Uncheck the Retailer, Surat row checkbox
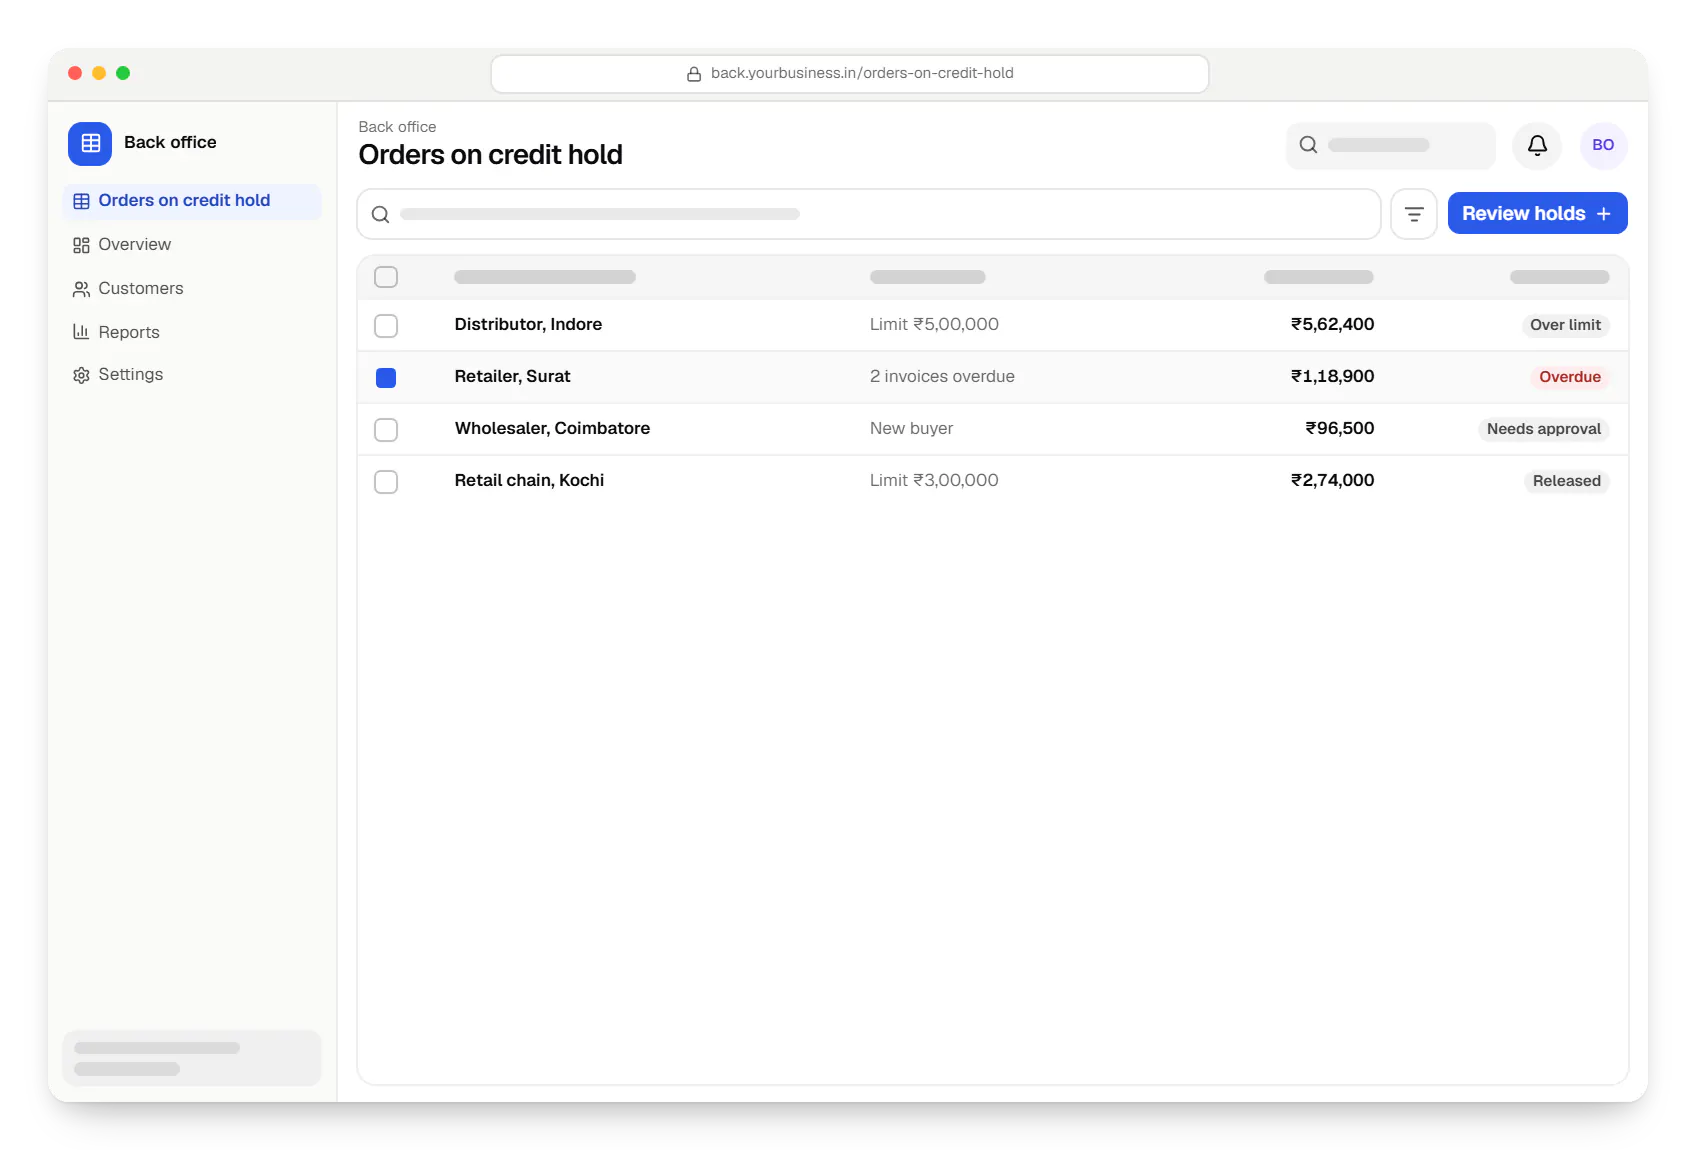1696x1150 pixels. point(386,378)
